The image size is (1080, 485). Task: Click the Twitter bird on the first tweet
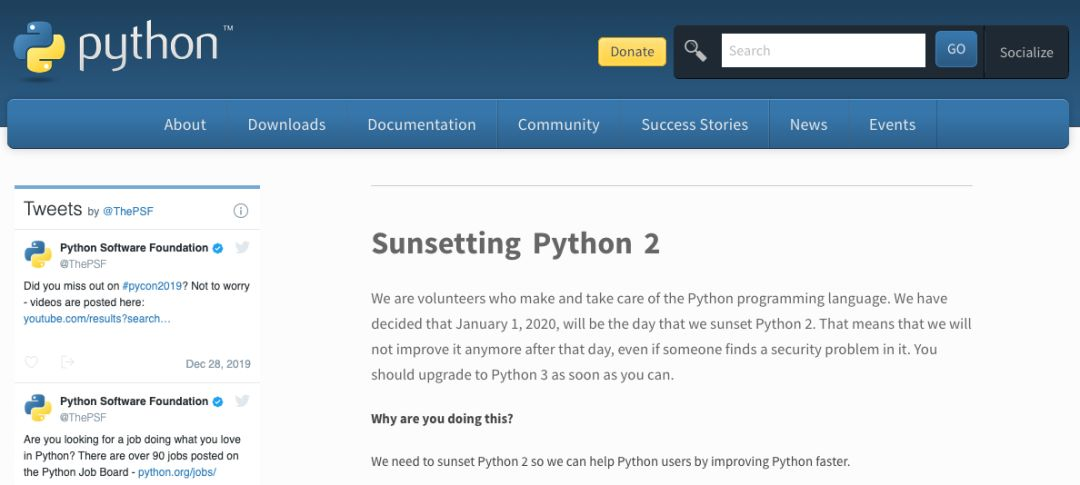point(241,247)
